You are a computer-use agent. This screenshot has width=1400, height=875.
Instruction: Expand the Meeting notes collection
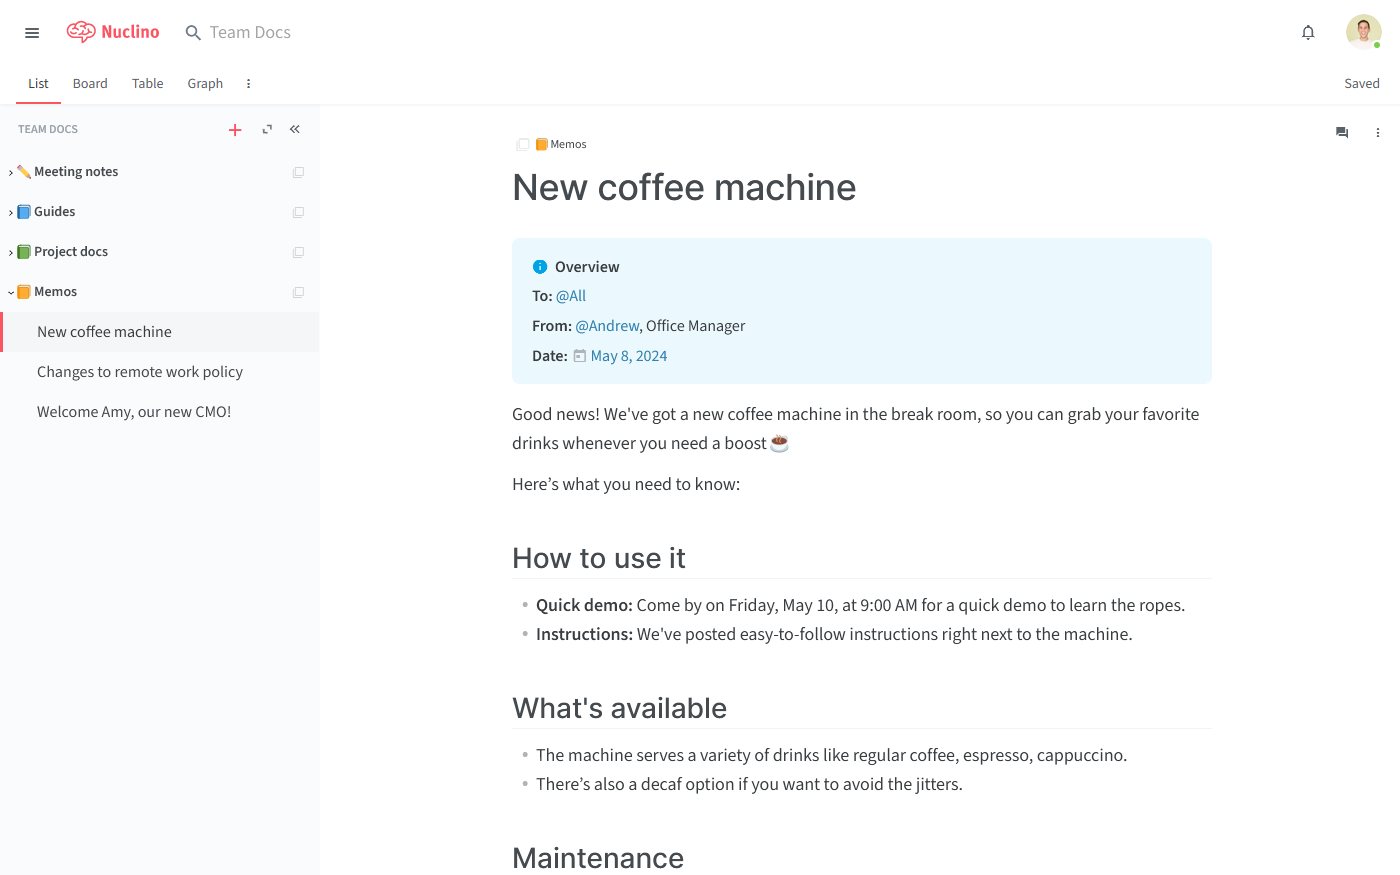11,173
